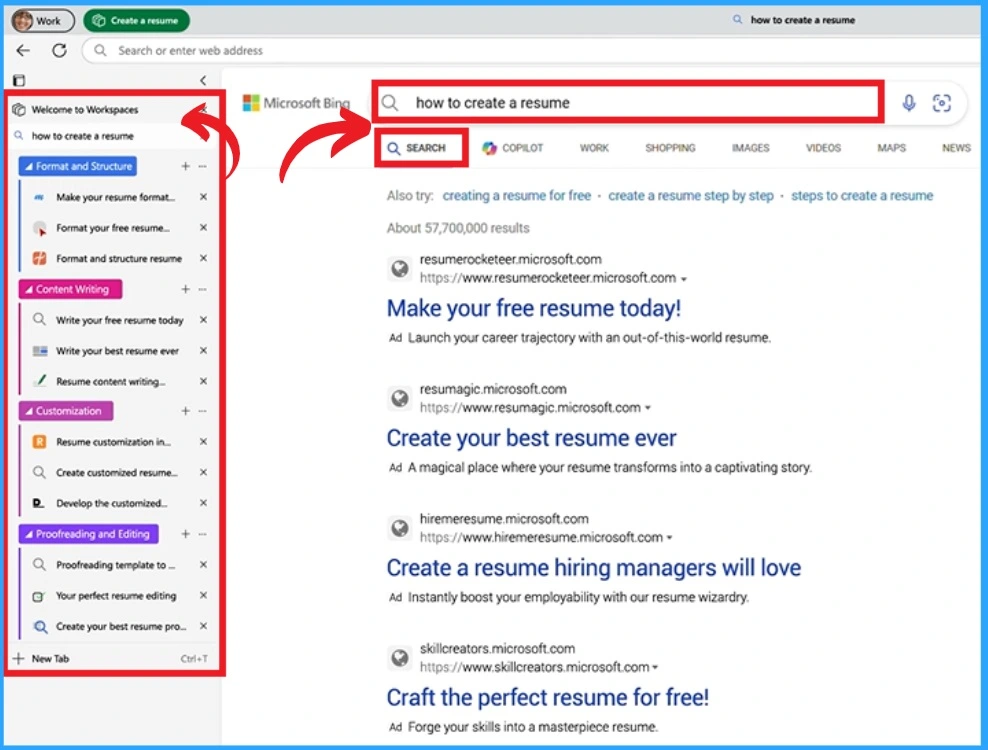988x750 pixels.
Task: Switch to the Videos tab
Action: [823, 148]
